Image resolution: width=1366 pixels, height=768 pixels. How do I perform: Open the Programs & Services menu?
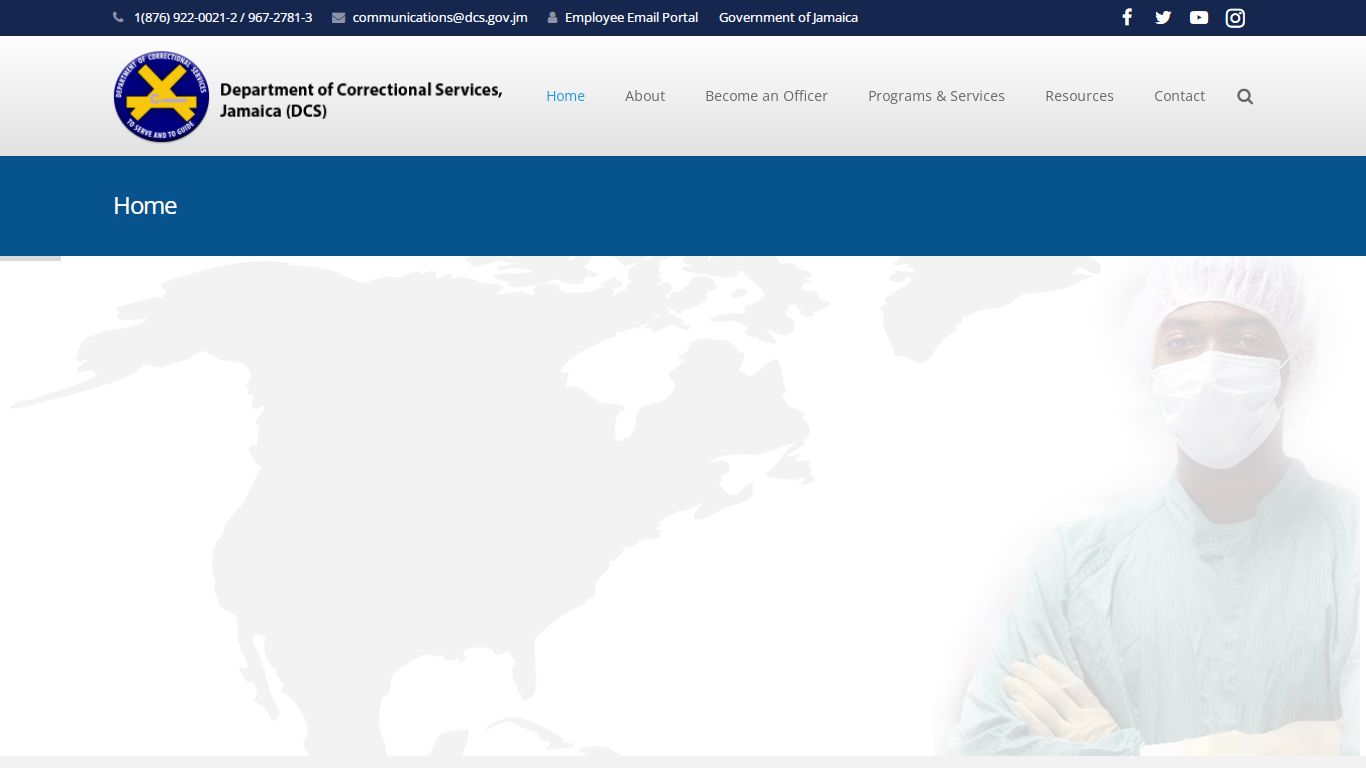click(x=936, y=96)
